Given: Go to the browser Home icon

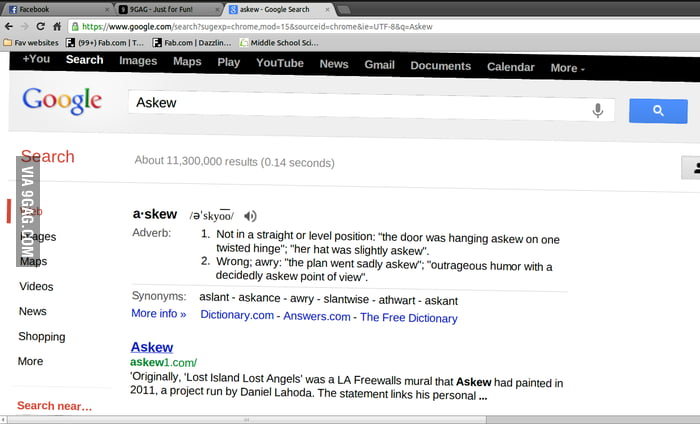Looking at the screenshot, I should [57, 26].
